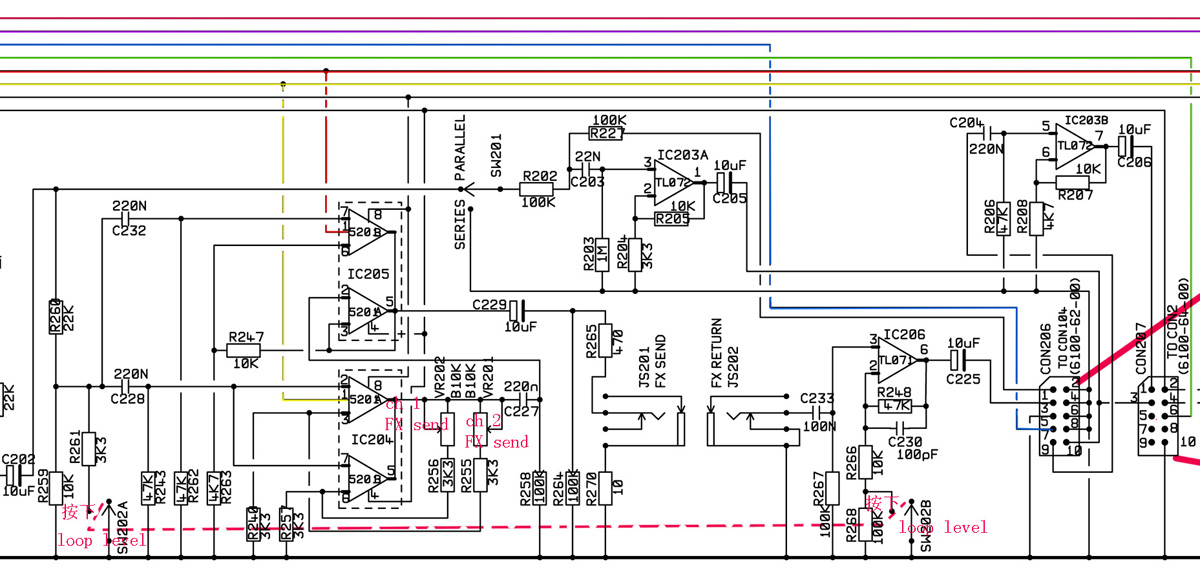Viewport: 1200px width, 578px height.
Task: Select resistor R205 10K feedback box
Action: 673,218
